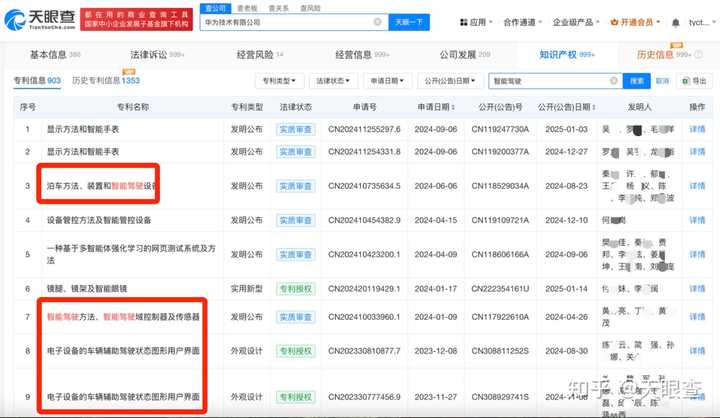Open 详情 for patent row 5
The image size is (720, 418).
(x=697, y=254)
